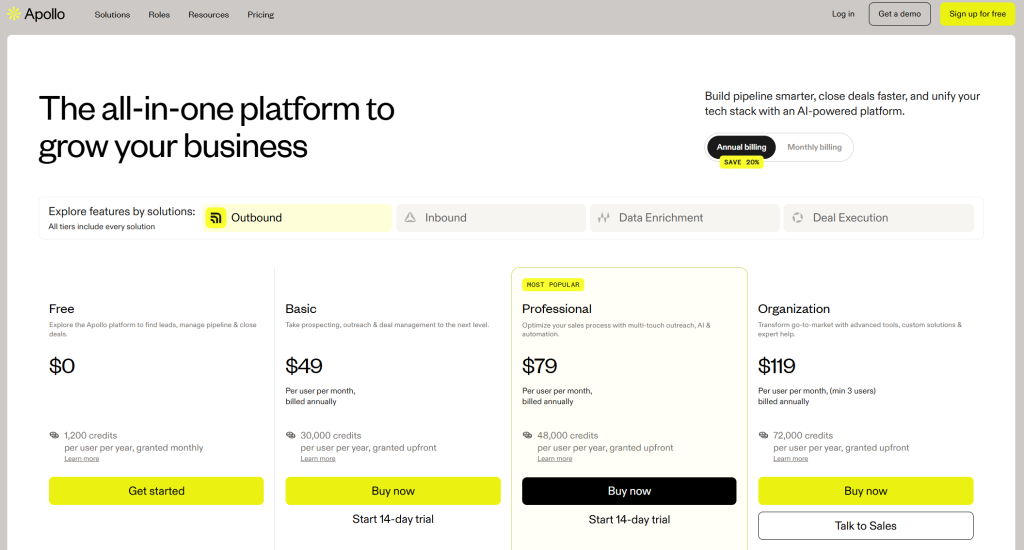
Task: Click the credits coin icon under Free
Action: pos(54,436)
